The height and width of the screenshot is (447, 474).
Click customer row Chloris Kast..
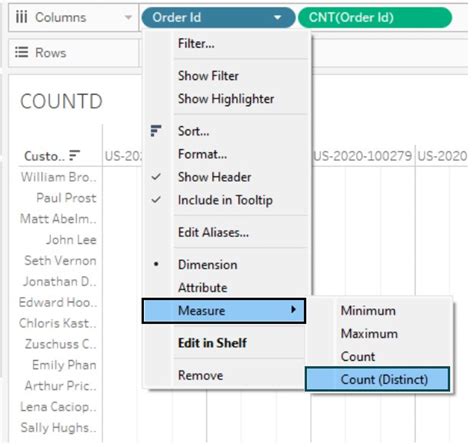58,323
